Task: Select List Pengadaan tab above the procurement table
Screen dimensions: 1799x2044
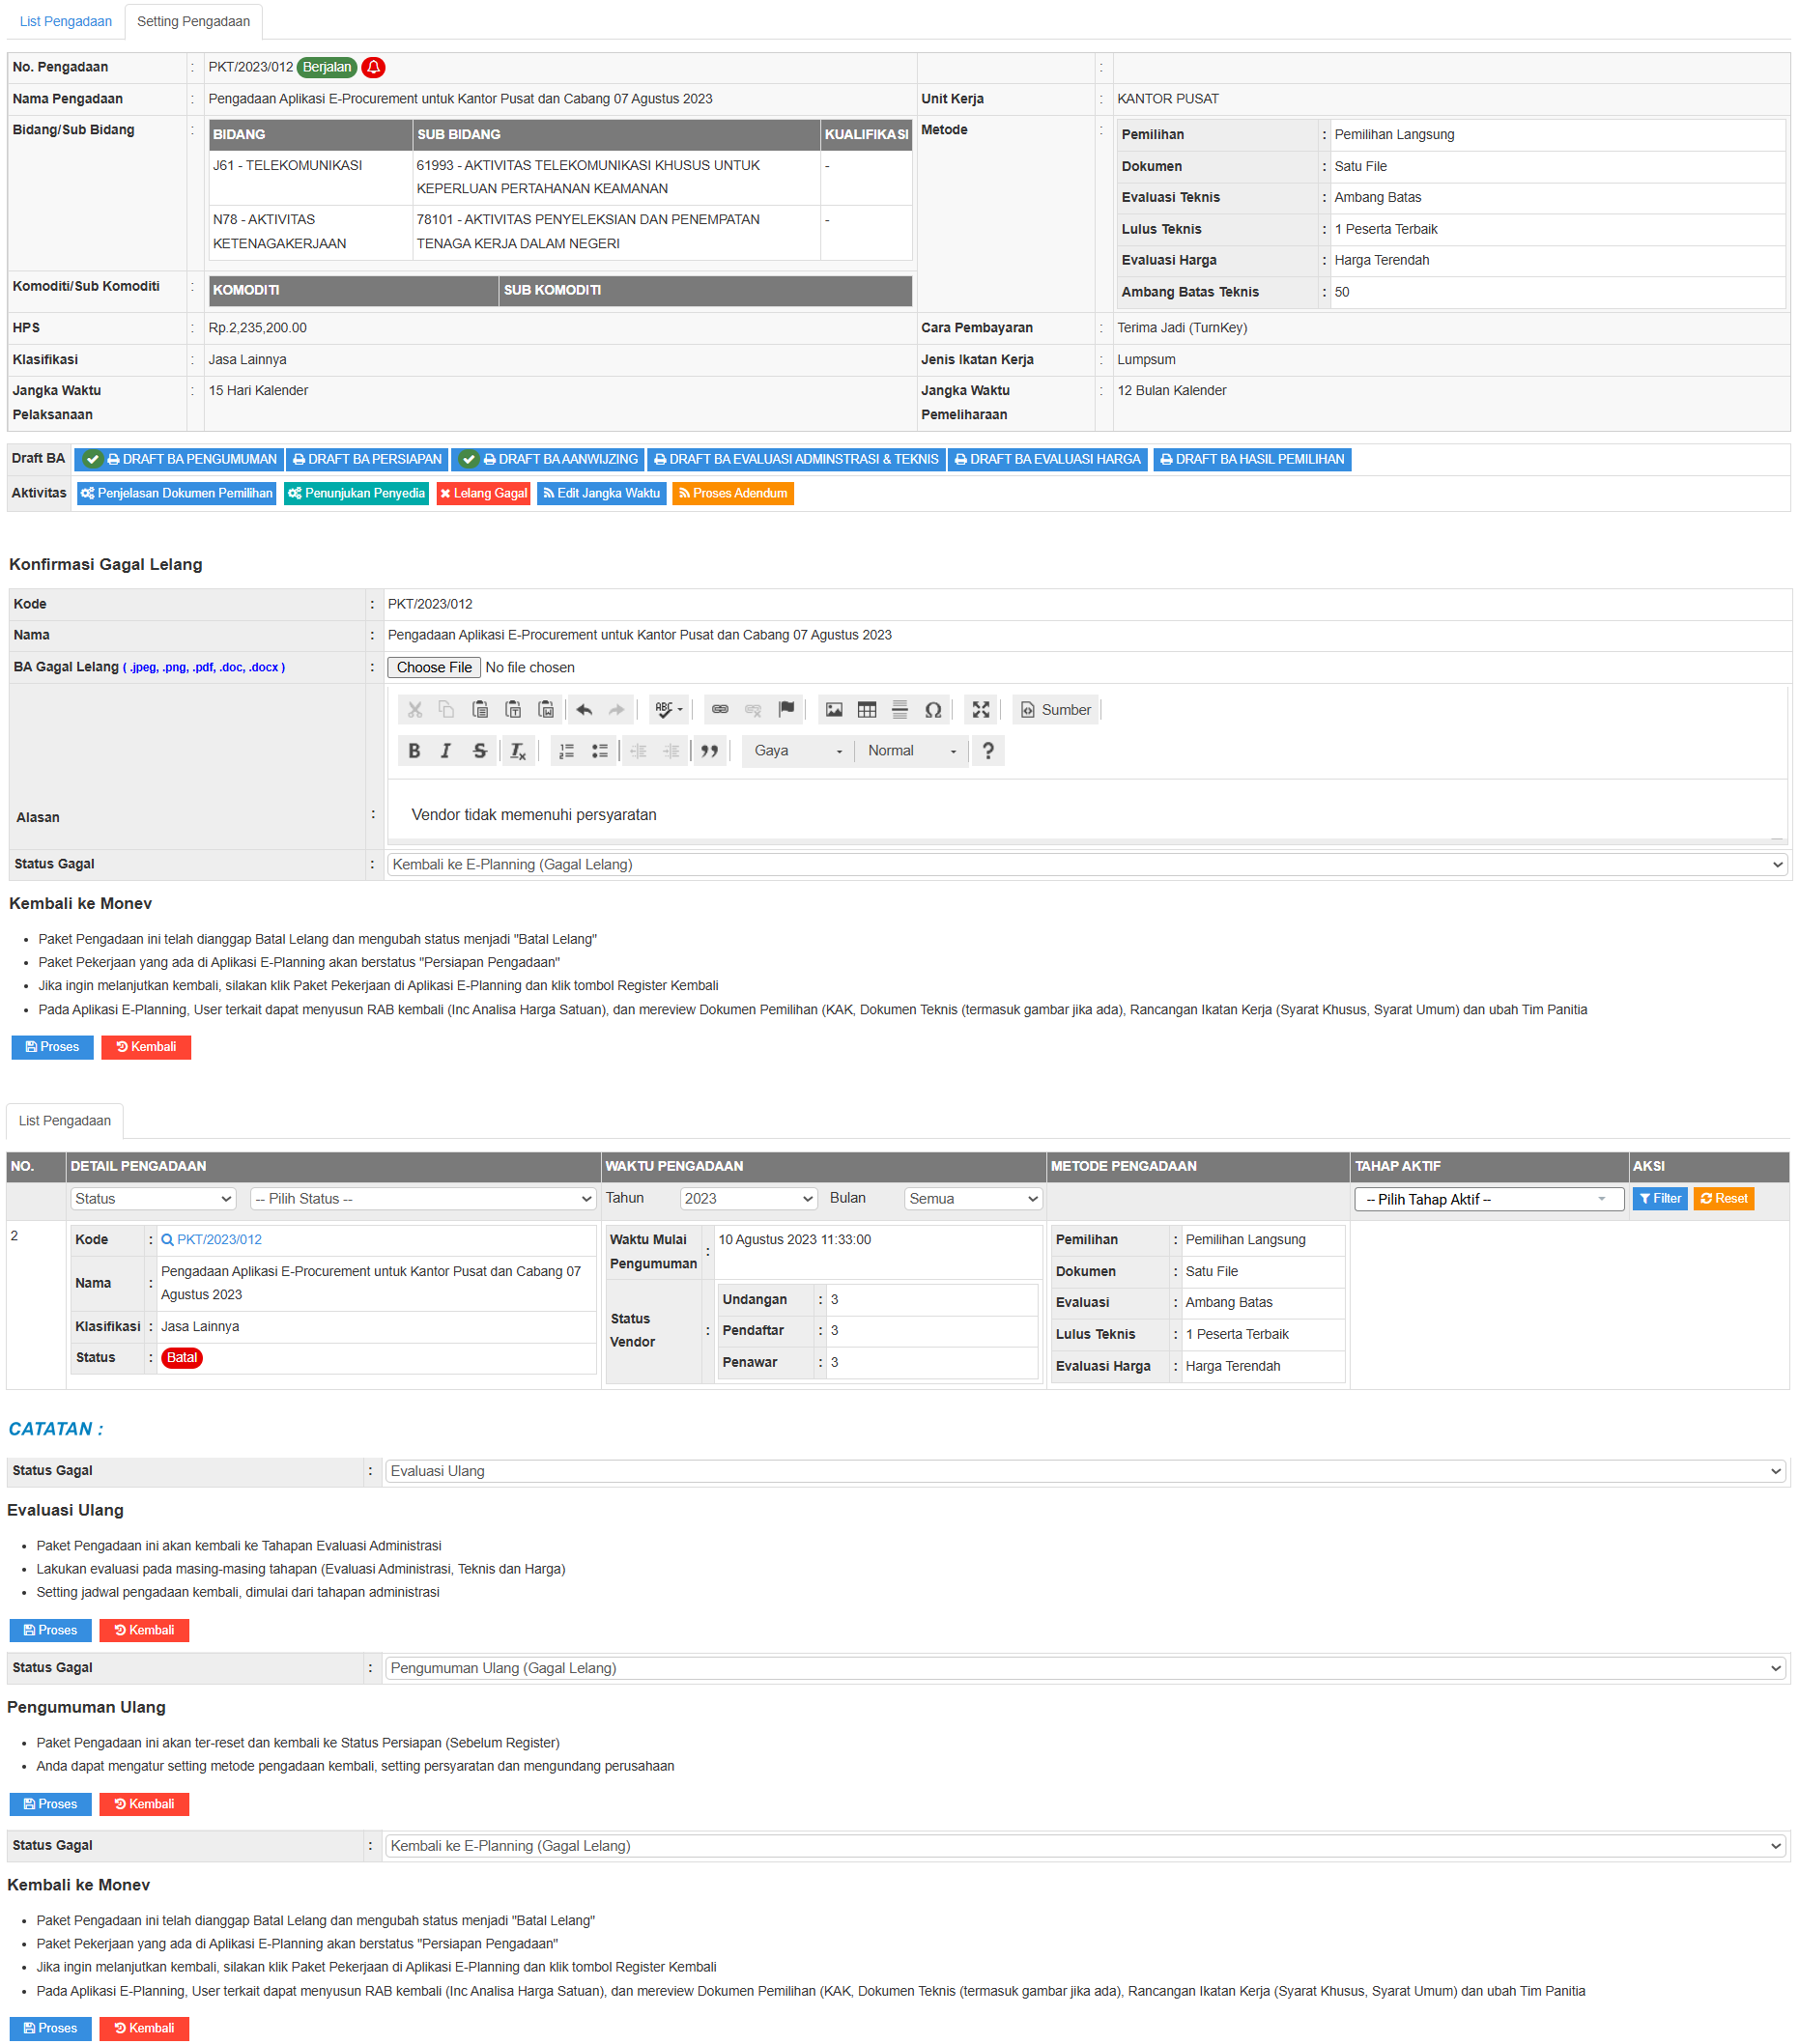Action: coord(65,1121)
